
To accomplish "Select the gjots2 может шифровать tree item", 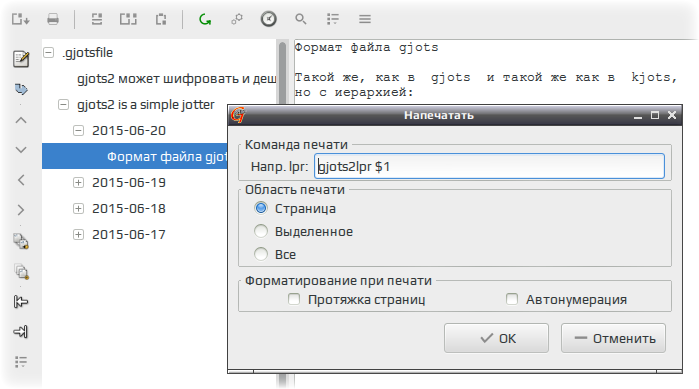I will pyautogui.click(x=177, y=79).
